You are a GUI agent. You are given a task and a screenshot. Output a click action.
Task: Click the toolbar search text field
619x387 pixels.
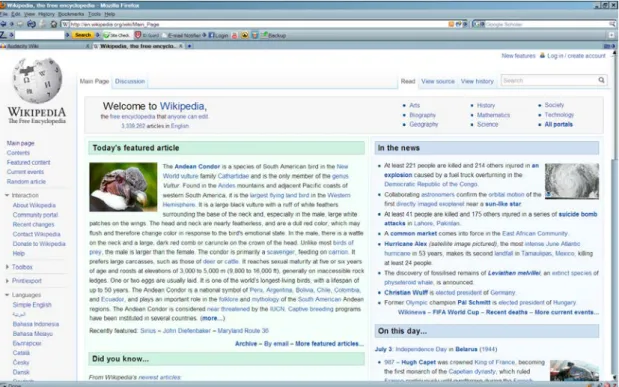[x=39, y=35]
